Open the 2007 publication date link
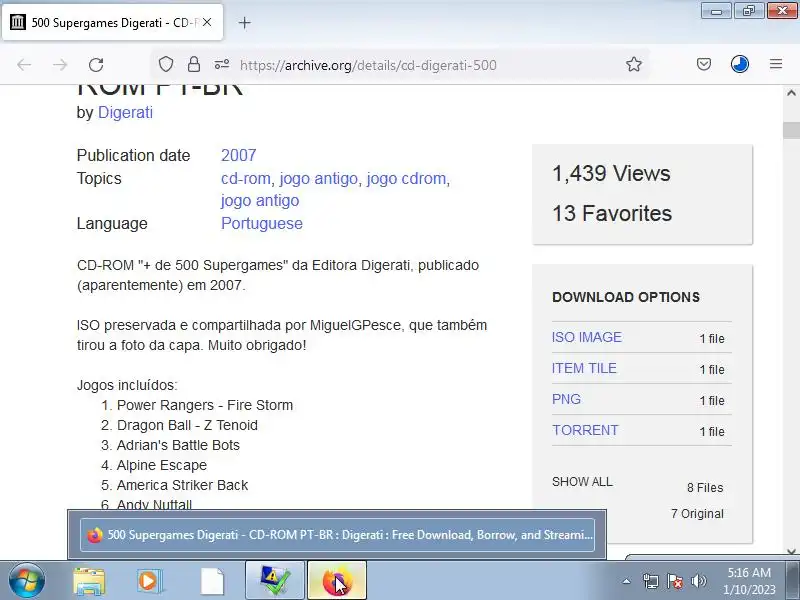 click(x=238, y=155)
